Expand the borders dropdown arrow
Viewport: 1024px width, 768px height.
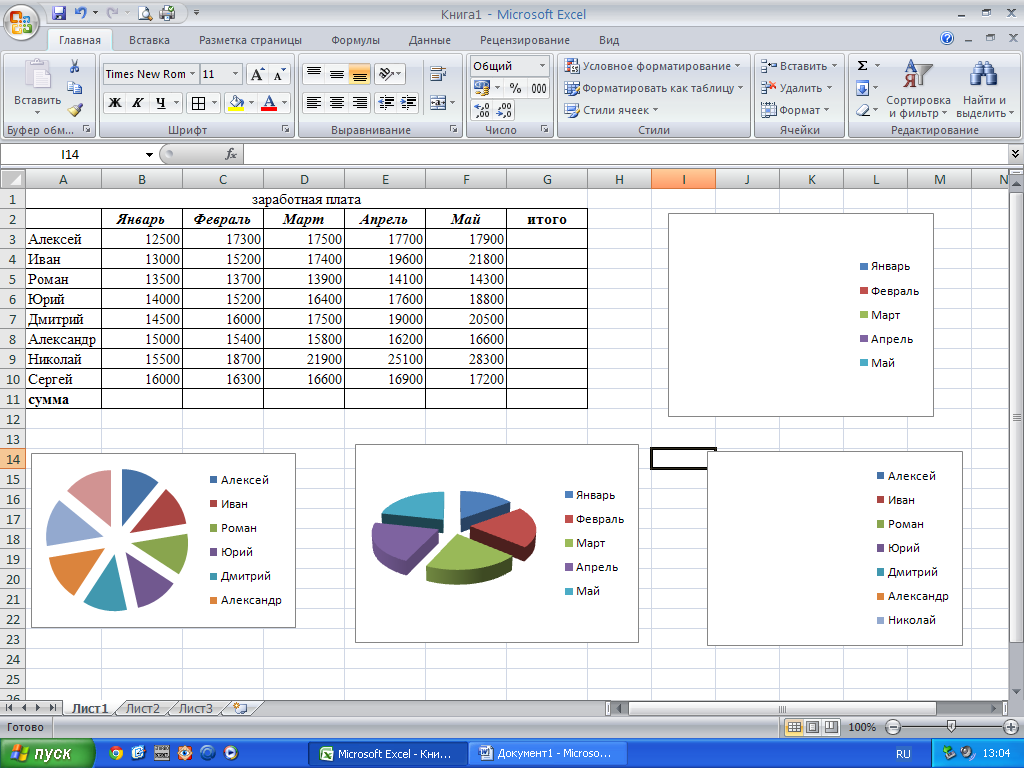[x=213, y=103]
